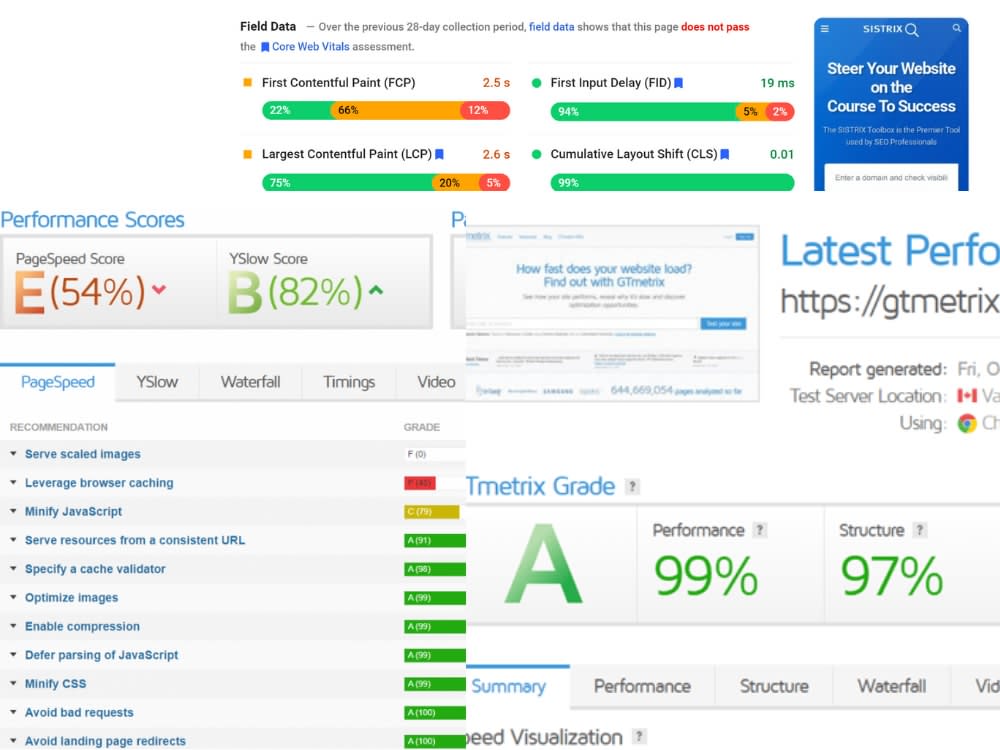
Task: Click bookmark icon beside Largest Contentful Paint
Action: (439, 154)
